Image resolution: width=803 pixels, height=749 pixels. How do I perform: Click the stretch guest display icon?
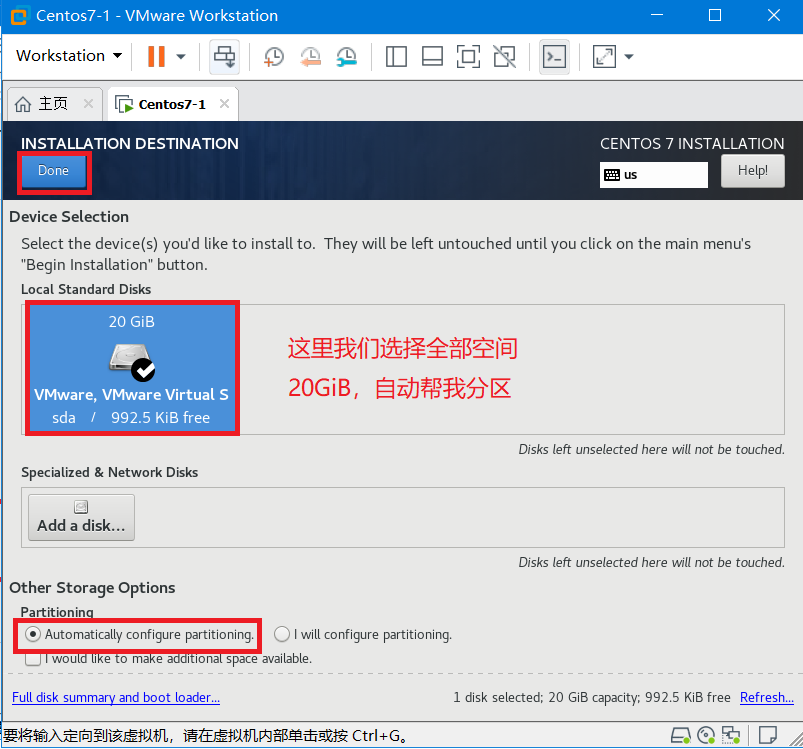click(x=604, y=56)
